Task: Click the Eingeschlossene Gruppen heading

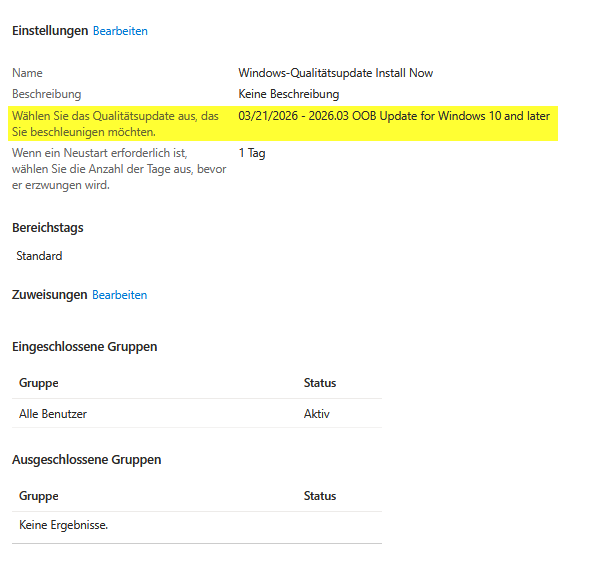Action: tap(84, 347)
